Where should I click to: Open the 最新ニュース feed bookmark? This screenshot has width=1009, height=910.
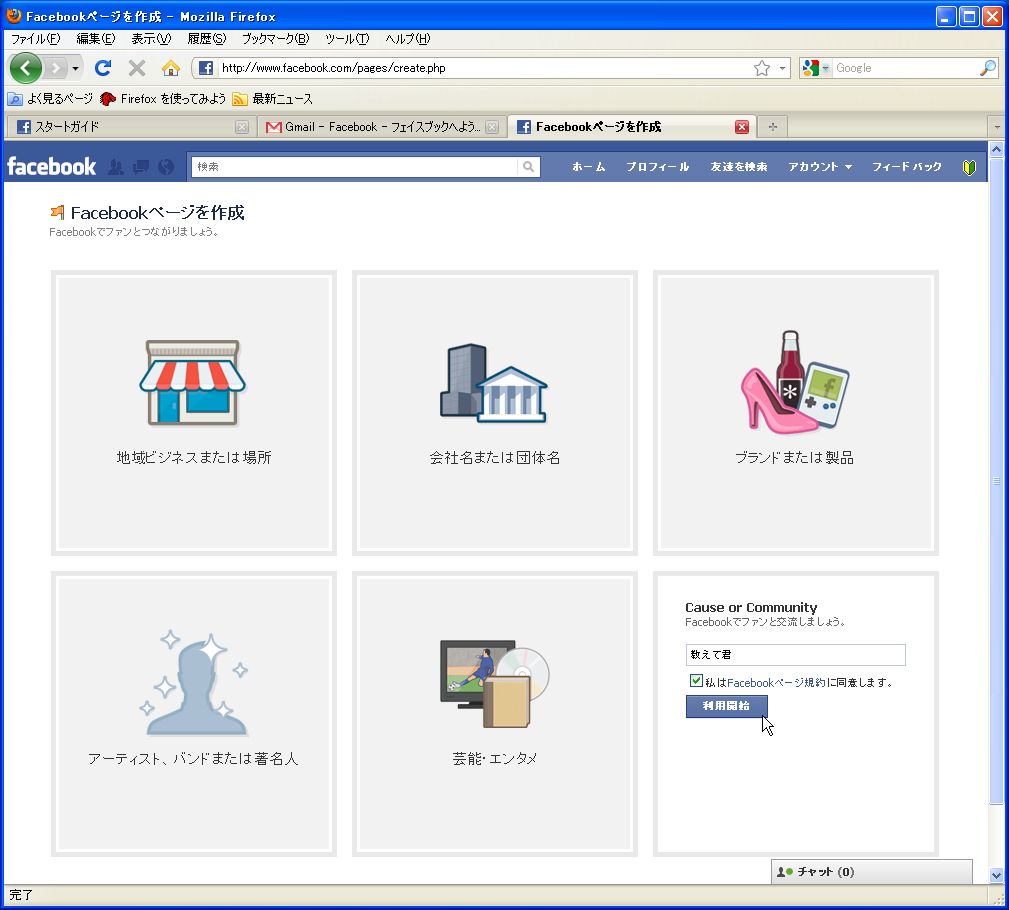tap(273, 98)
